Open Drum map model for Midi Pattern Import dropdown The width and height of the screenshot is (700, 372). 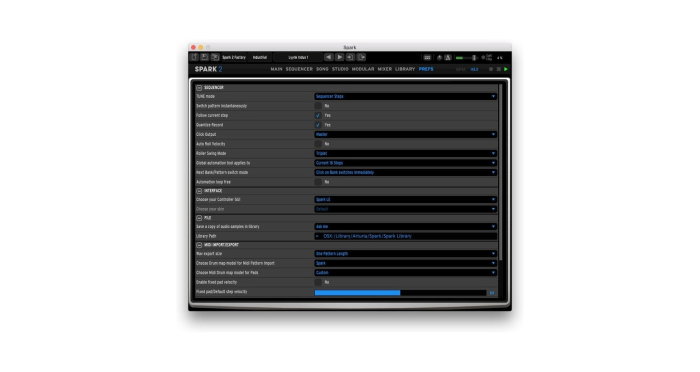(405, 263)
